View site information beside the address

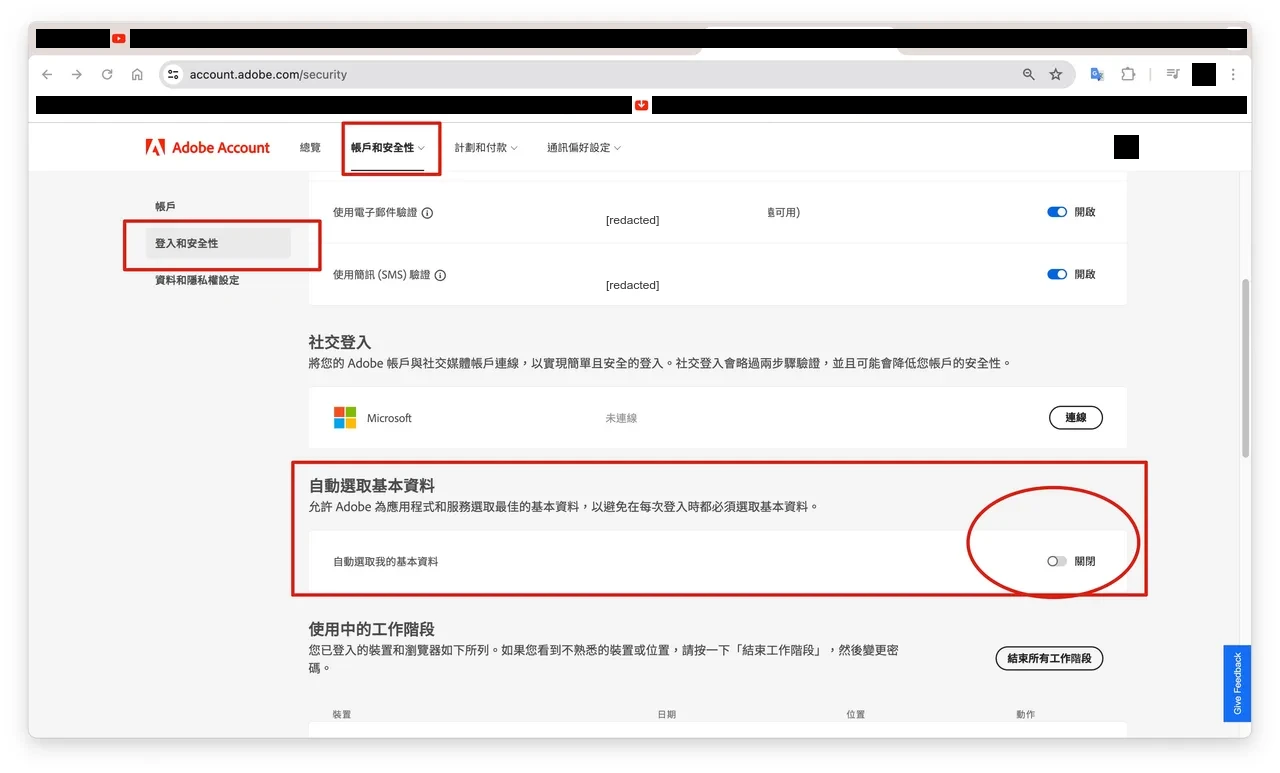coord(173,75)
